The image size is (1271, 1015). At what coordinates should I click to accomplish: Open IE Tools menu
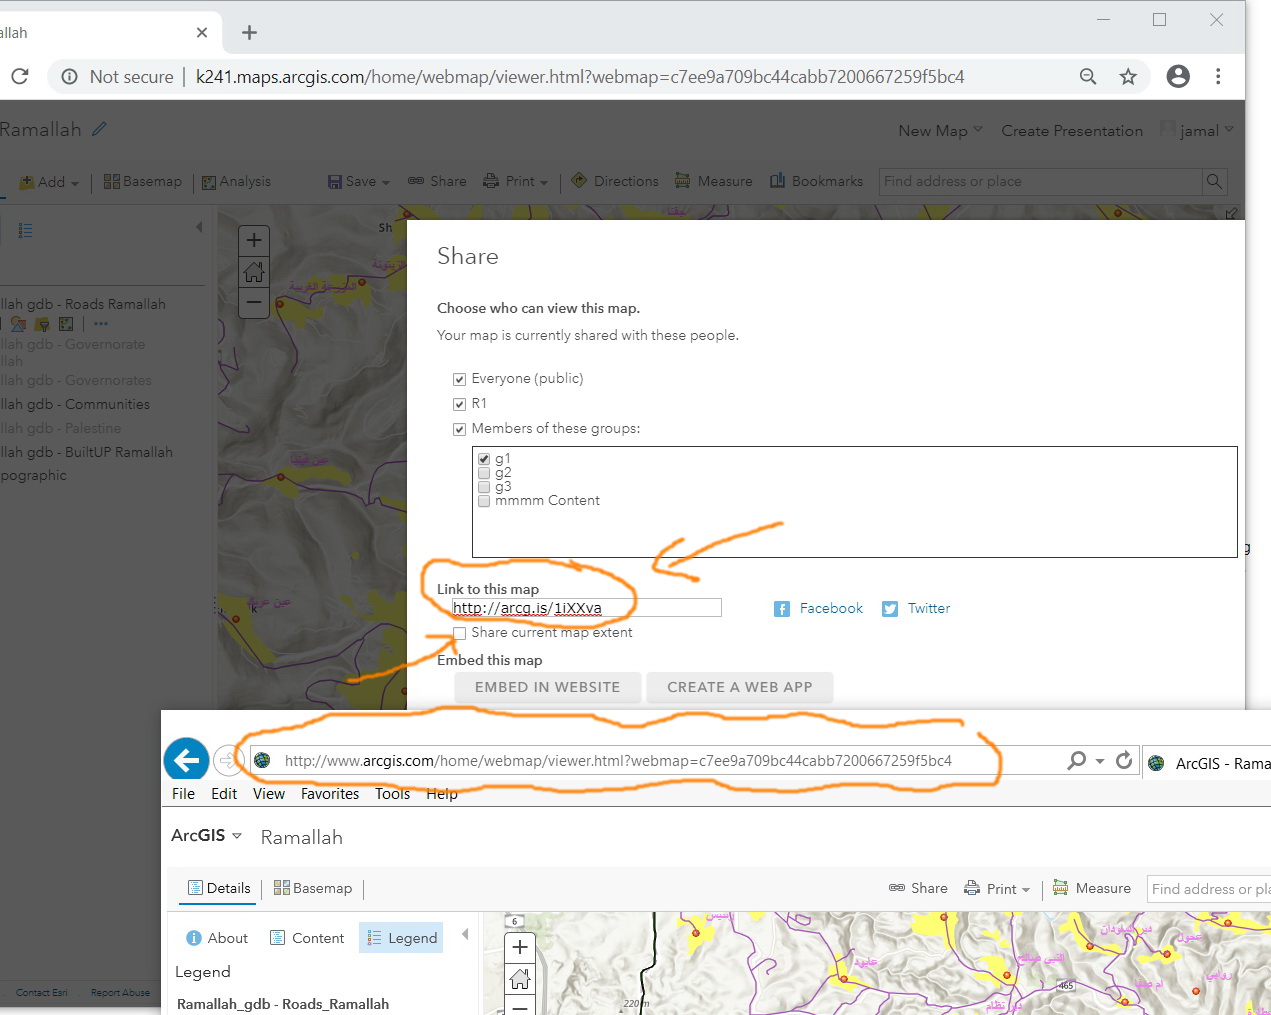click(x=393, y=793)
